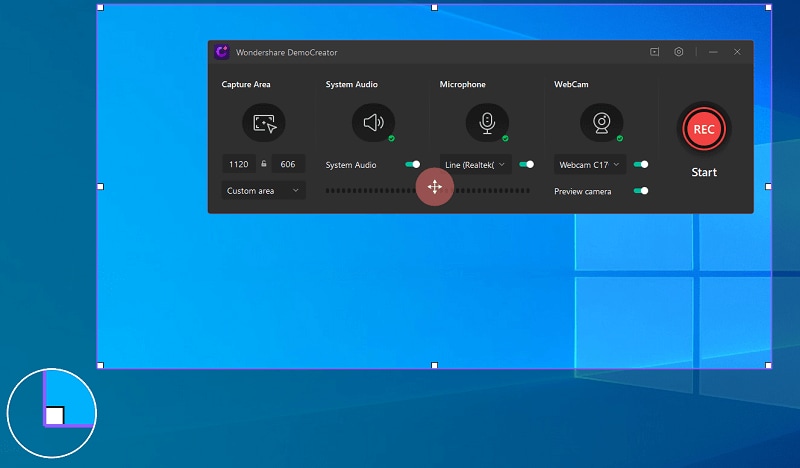Open the Line (Realtek microphone dropdown
The height and width of the screenshot is (468, 800).
point(476,164)
